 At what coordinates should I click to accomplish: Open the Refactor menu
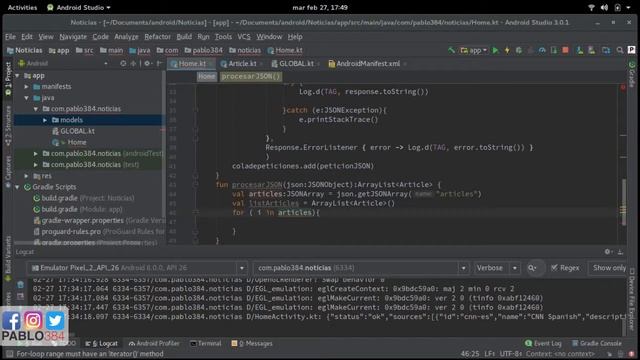(157, 37)
